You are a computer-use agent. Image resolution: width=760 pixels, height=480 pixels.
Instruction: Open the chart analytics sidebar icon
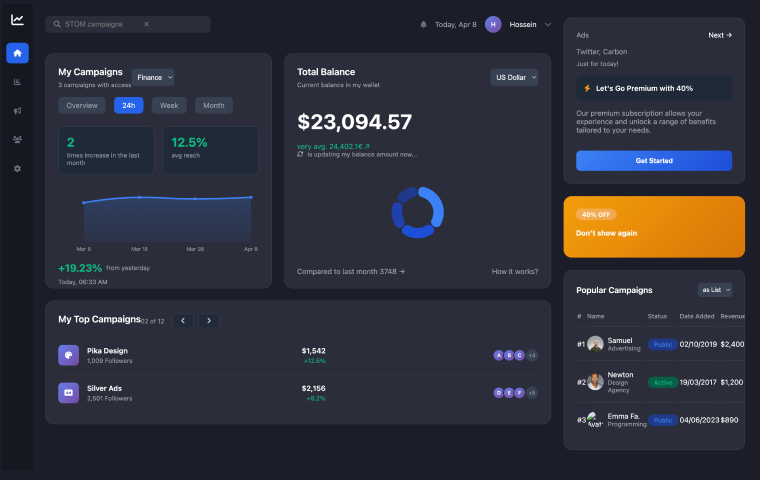coord(17,82)
